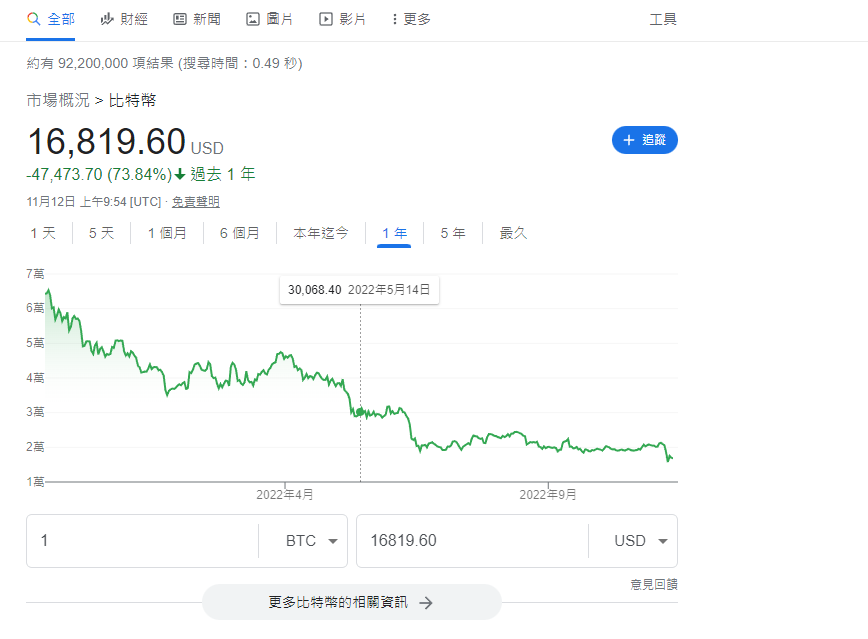The width and height of the screenshot is (868, 639).
Task: Click the 意見回饋 feedback link
Action: 653,584
